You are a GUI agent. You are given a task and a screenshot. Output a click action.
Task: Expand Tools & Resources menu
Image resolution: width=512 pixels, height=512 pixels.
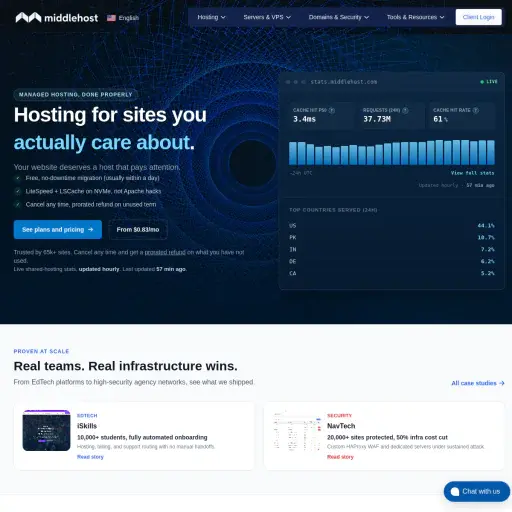click(415, 17)
